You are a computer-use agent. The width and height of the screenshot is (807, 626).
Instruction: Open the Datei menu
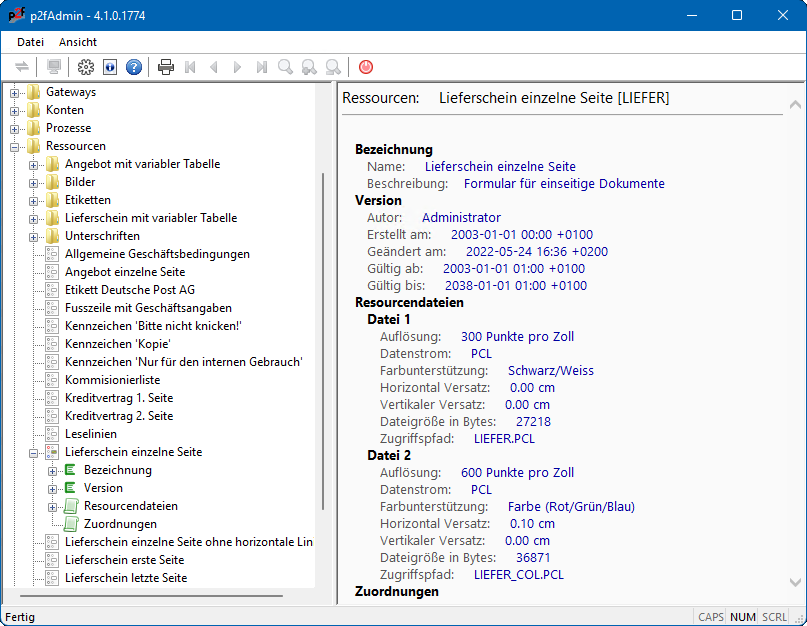(31, 42)
